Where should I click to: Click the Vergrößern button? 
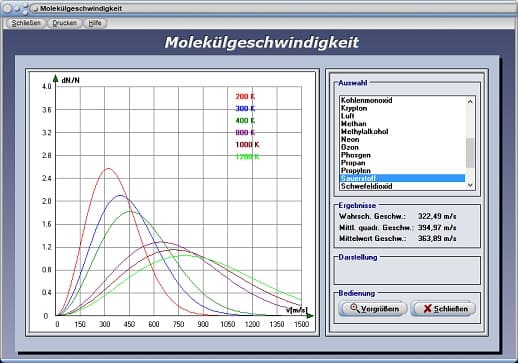pyautogui.click(x=373, y=309)
